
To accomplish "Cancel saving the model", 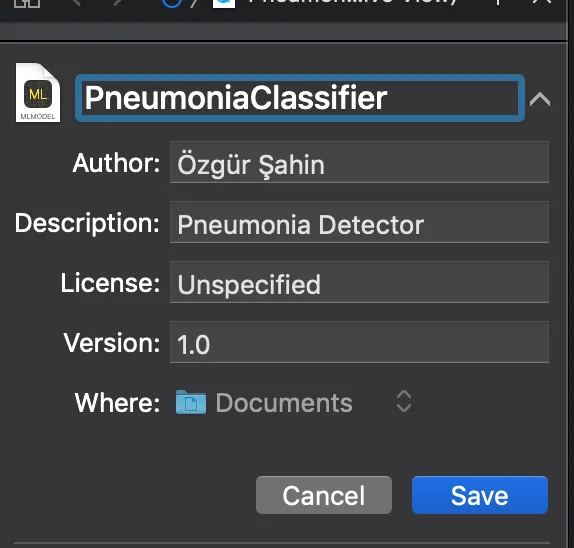I will (324, 495).
